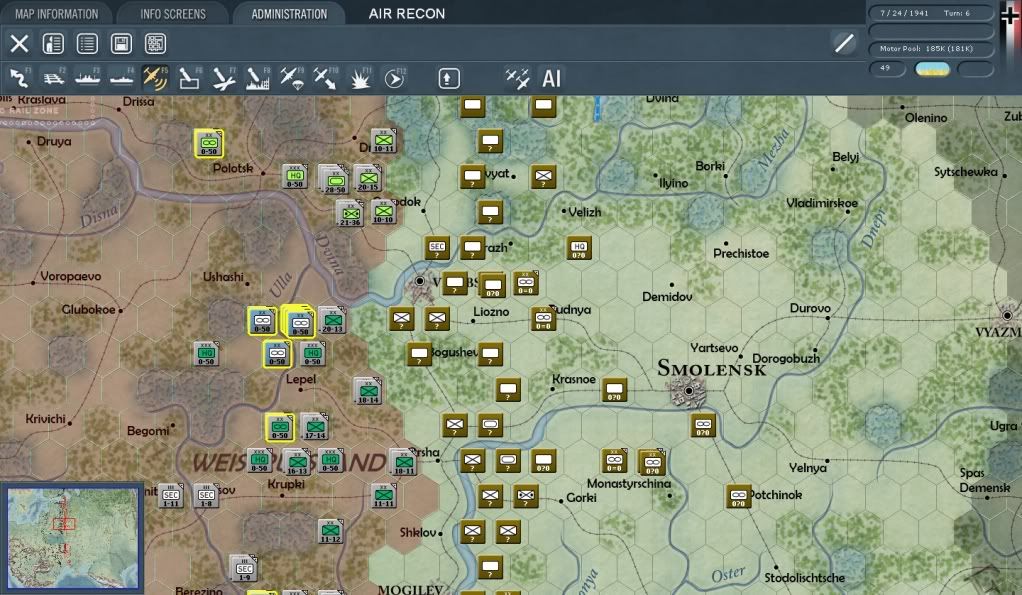Select the German unit marked 21-36
Image resolution: width=1022 pixels, height=595 pixels.
[x=350, y=213]
